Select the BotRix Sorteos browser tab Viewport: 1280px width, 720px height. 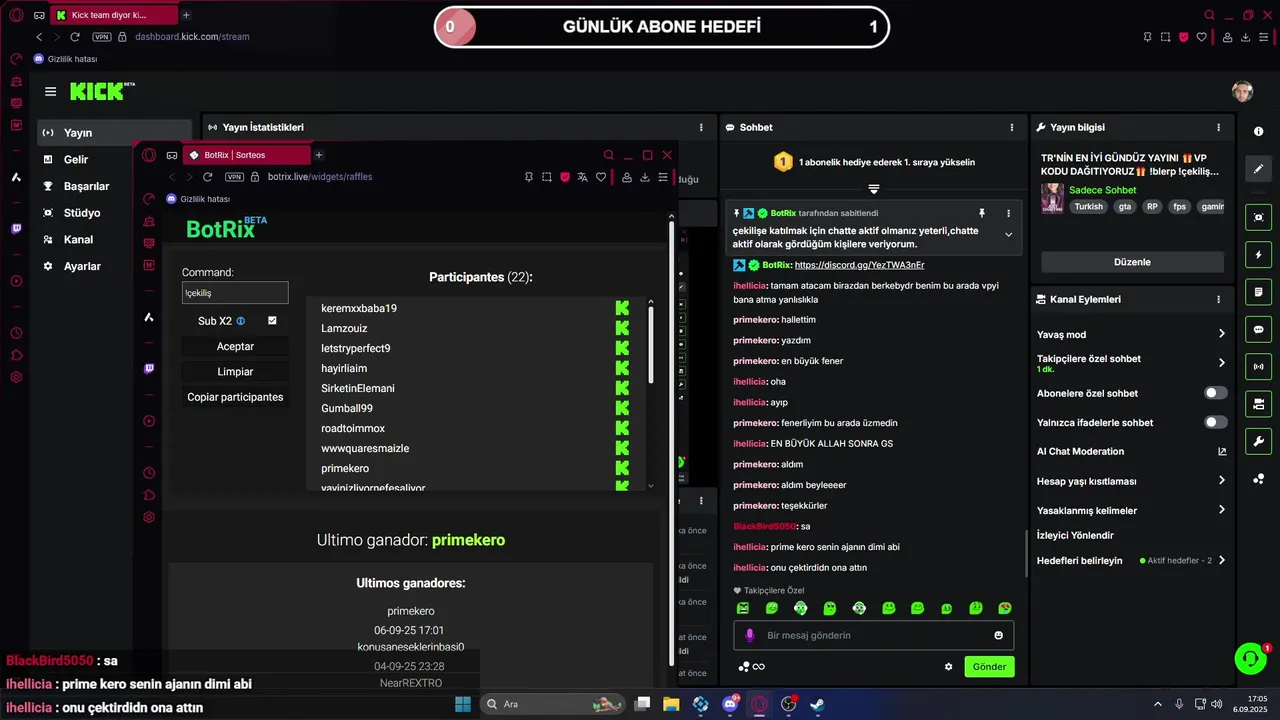[x=245, y=155]
